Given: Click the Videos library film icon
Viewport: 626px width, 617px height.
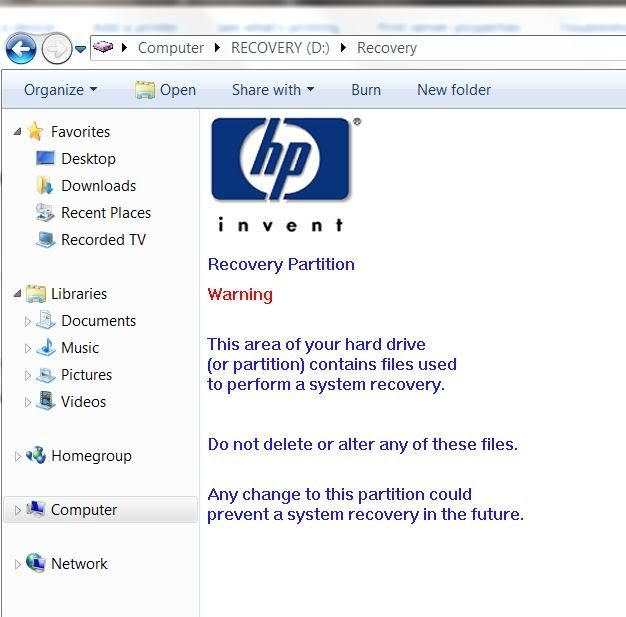Looking at the screenshot, I should pyautogui.click(x=46, y=401).
